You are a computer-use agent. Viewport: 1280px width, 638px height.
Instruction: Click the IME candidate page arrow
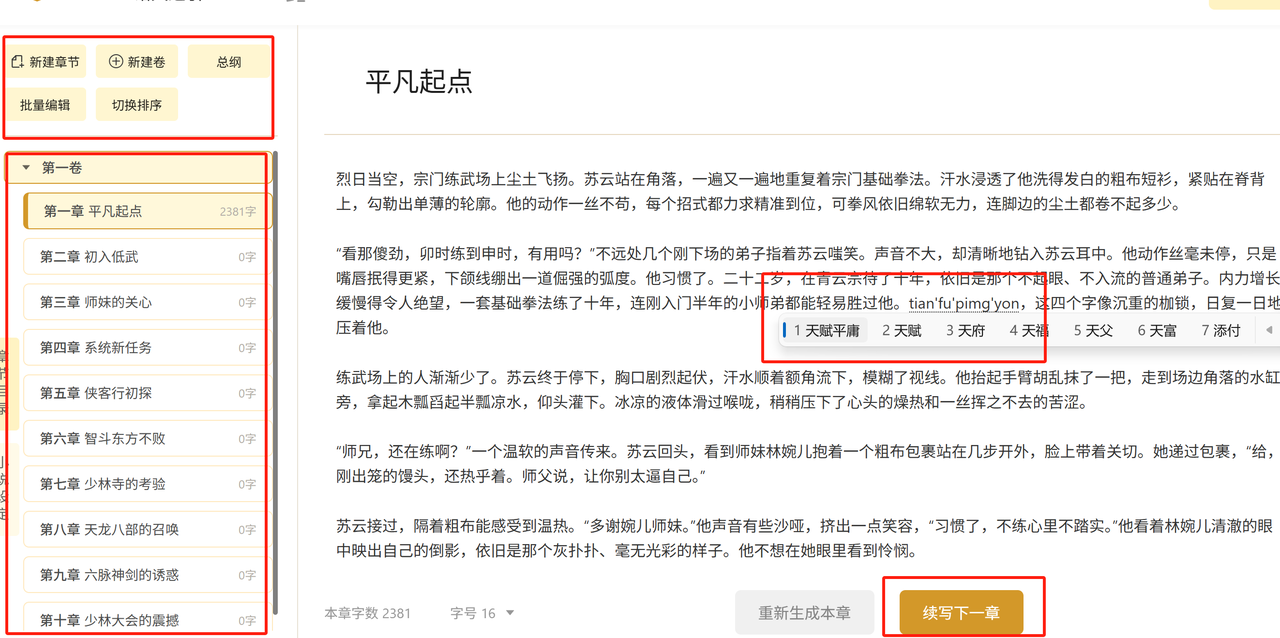tap(1268, 330)
